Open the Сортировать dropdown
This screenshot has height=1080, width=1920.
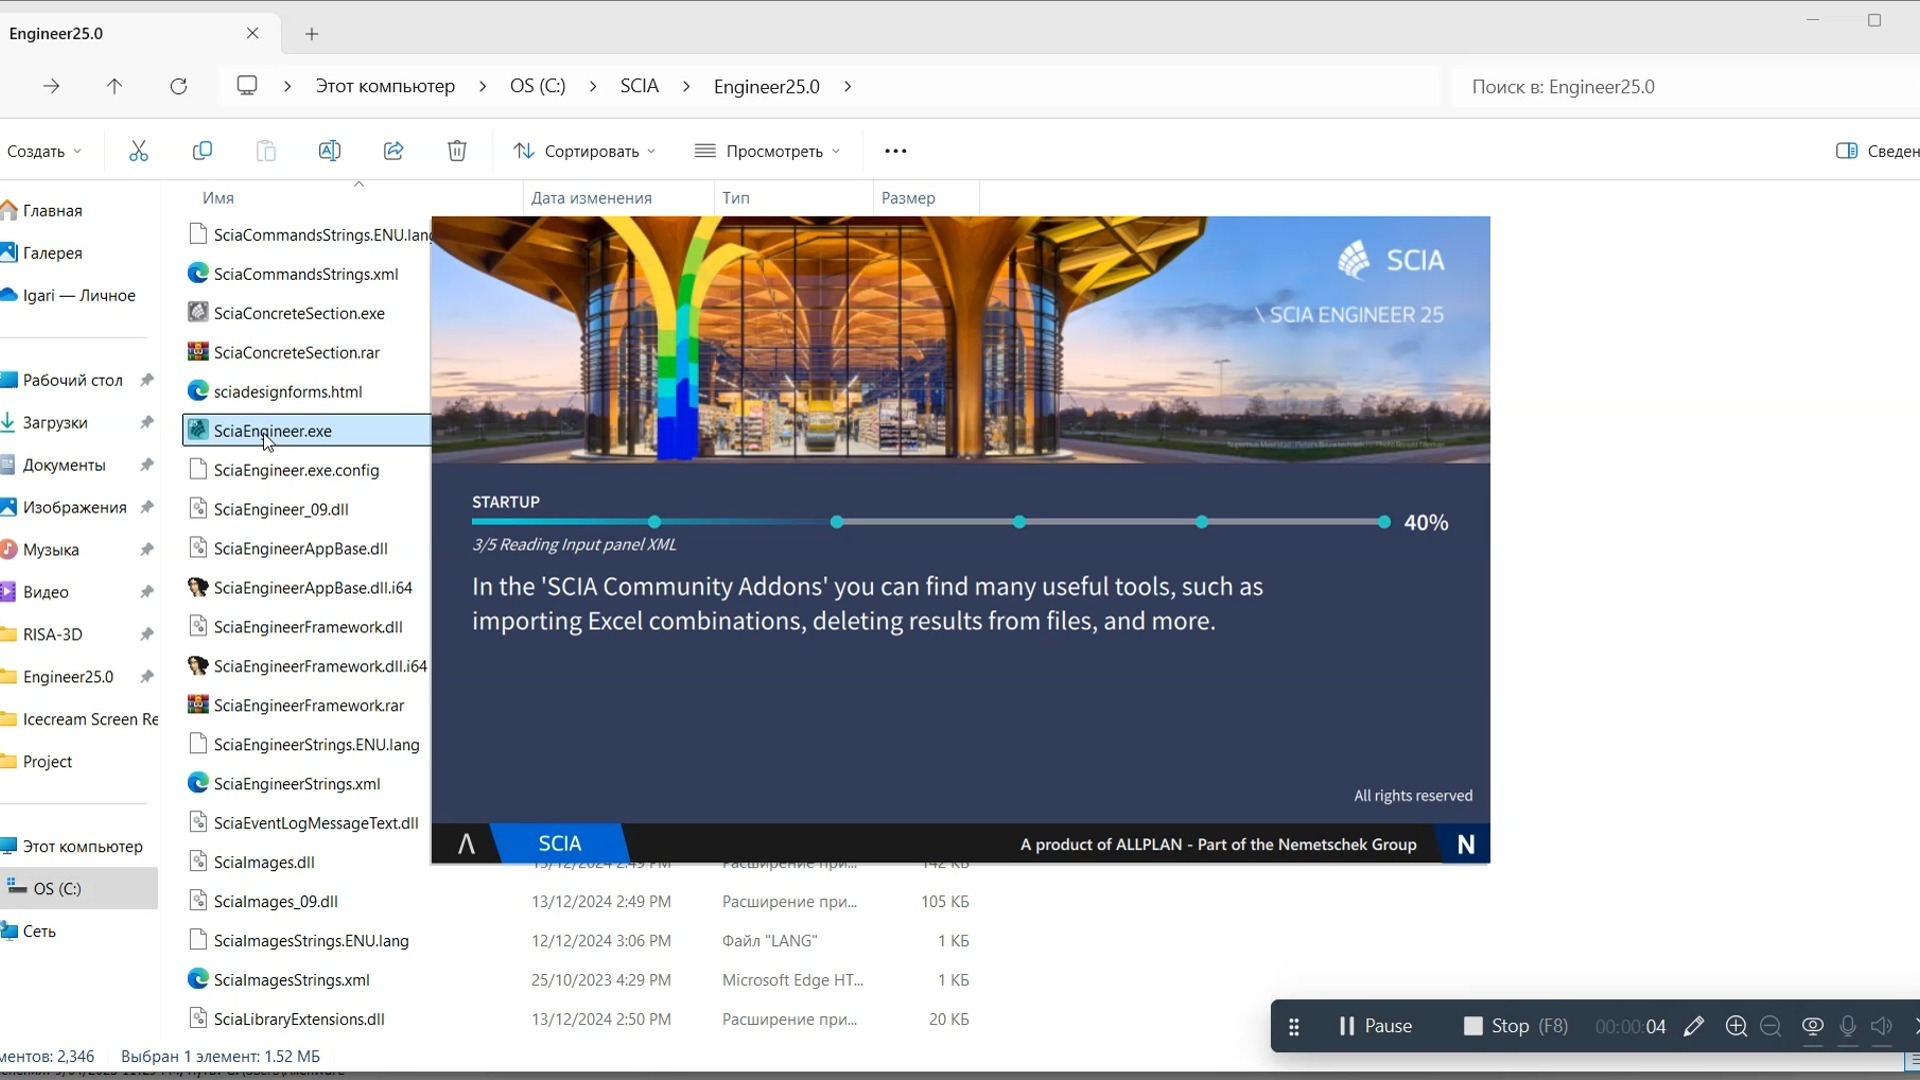[x=585, y=150]
